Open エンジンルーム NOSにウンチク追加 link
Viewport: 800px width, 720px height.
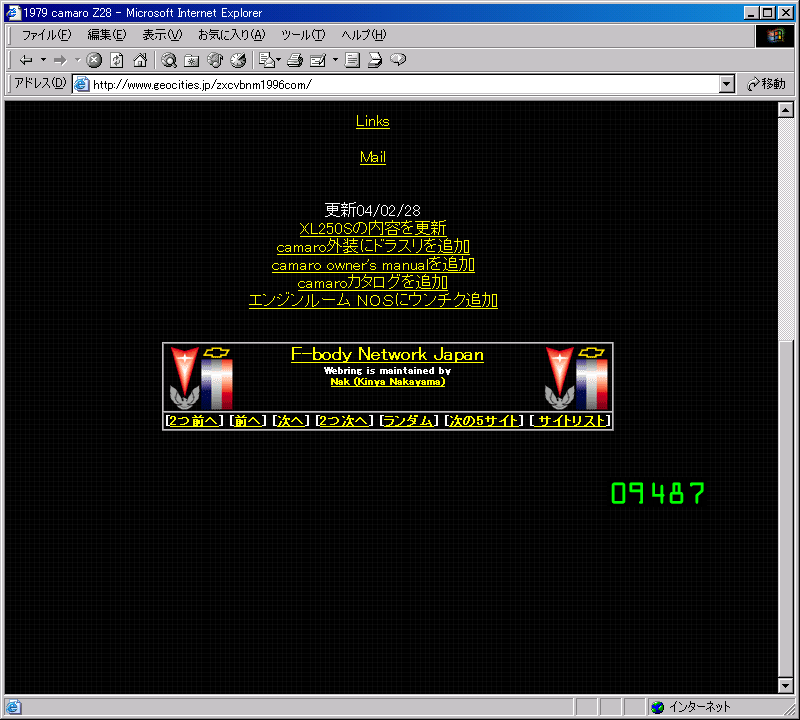click(x=373, y=301)
